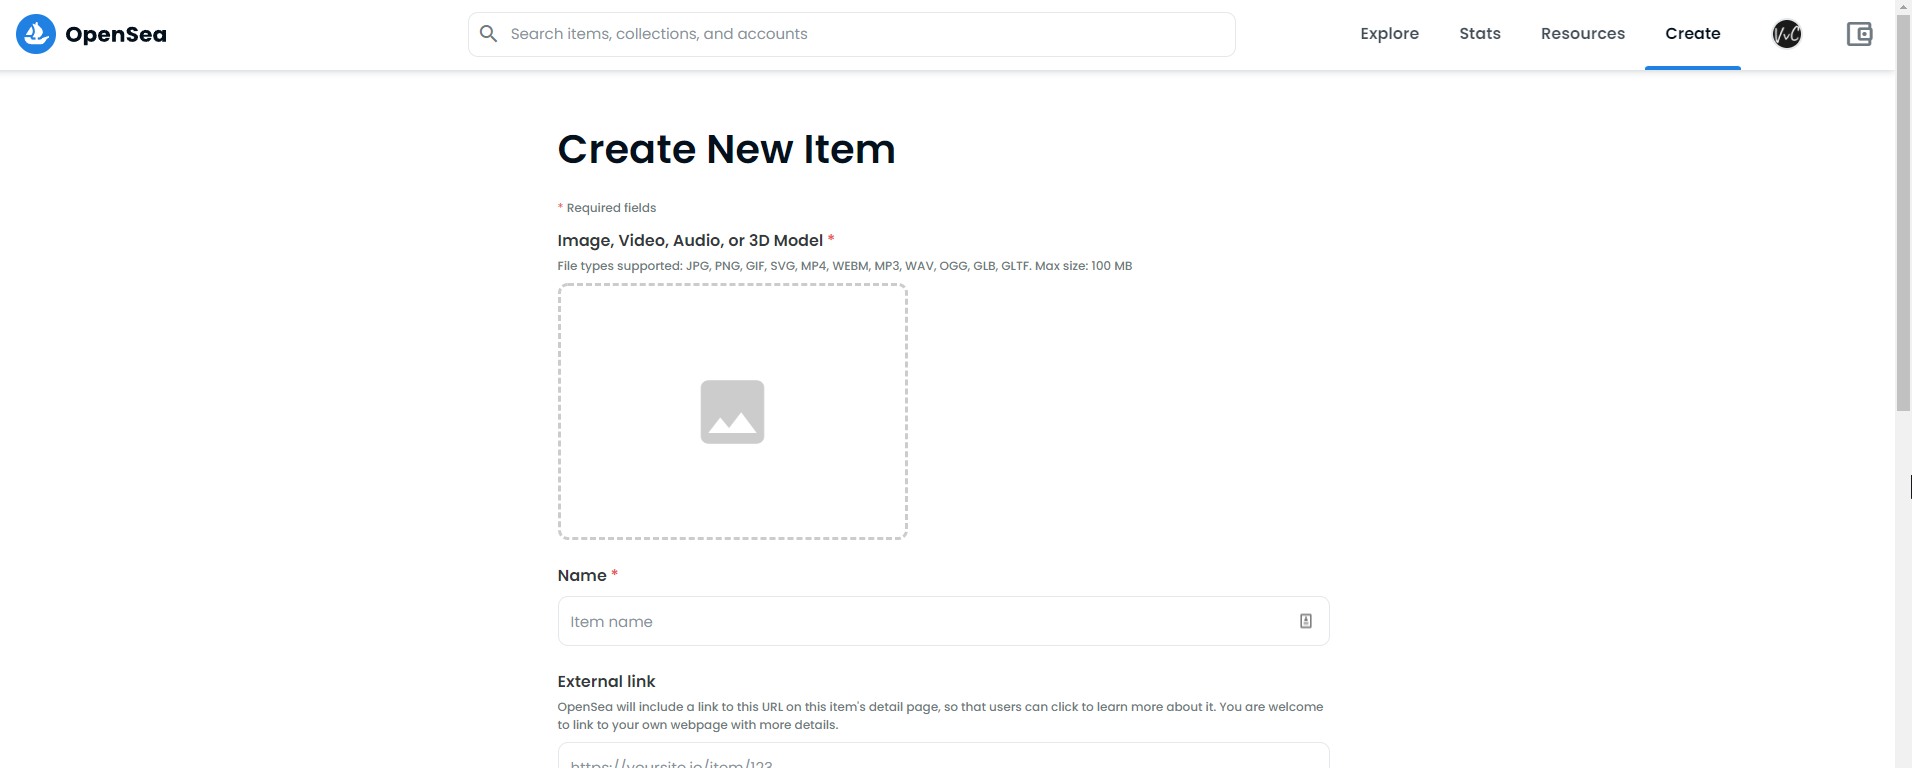Click the scrollbar track below the thumb

pos(1903,600)
